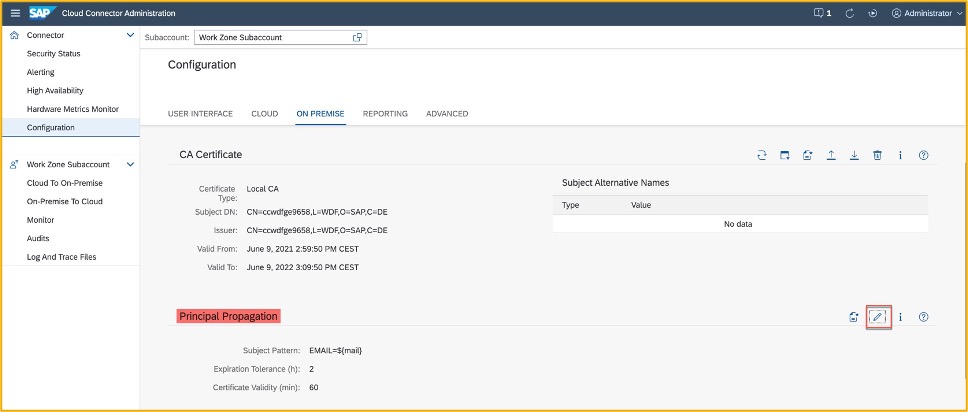Click the CA Certificate signing request icon
The width and height of the screenshot is (968, 412).
pos(807,155)
